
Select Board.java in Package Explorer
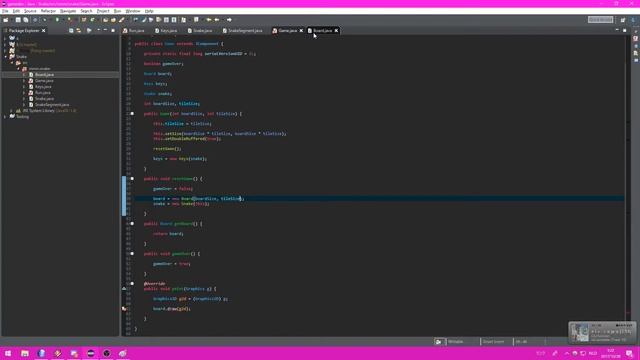[x=44, y=75]
